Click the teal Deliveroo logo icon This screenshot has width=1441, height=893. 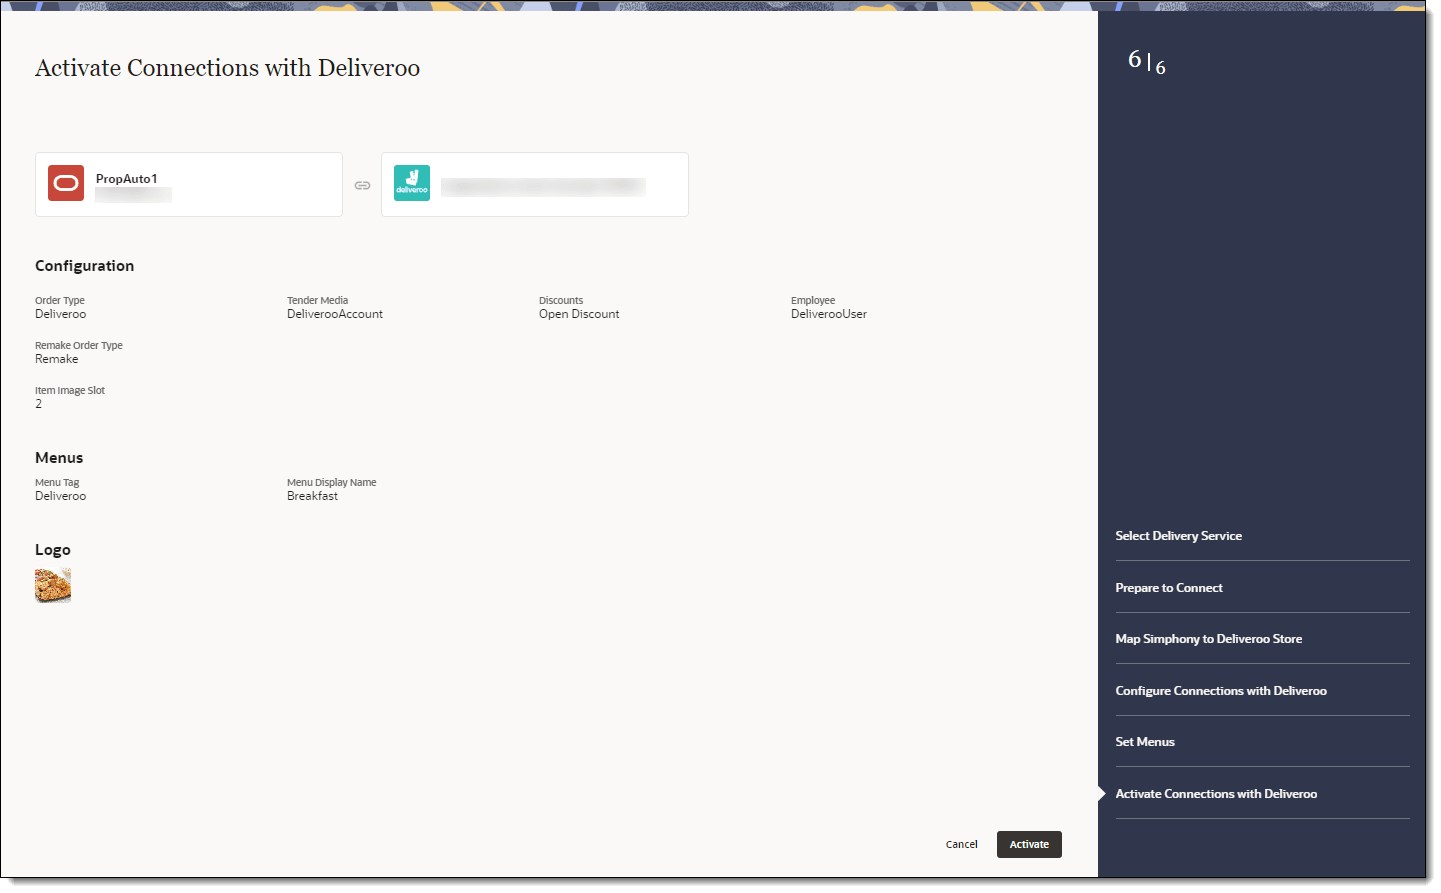click(x=412, y=183)
